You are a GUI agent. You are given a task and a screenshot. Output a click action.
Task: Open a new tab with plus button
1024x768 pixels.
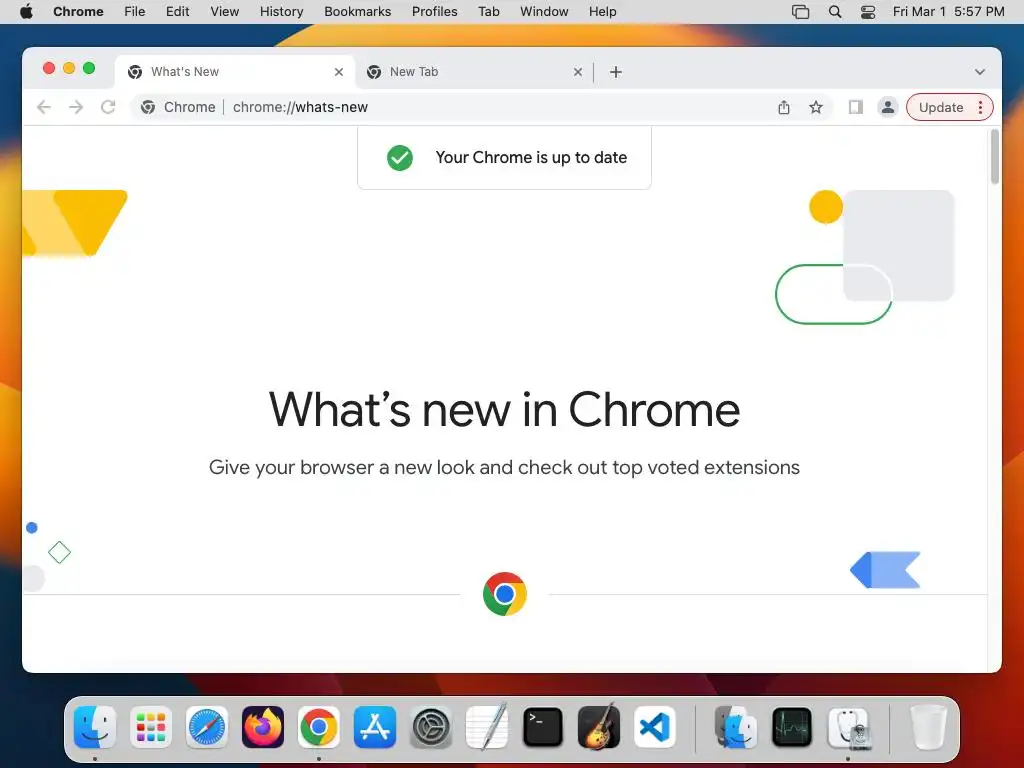[x=615, y=72]
